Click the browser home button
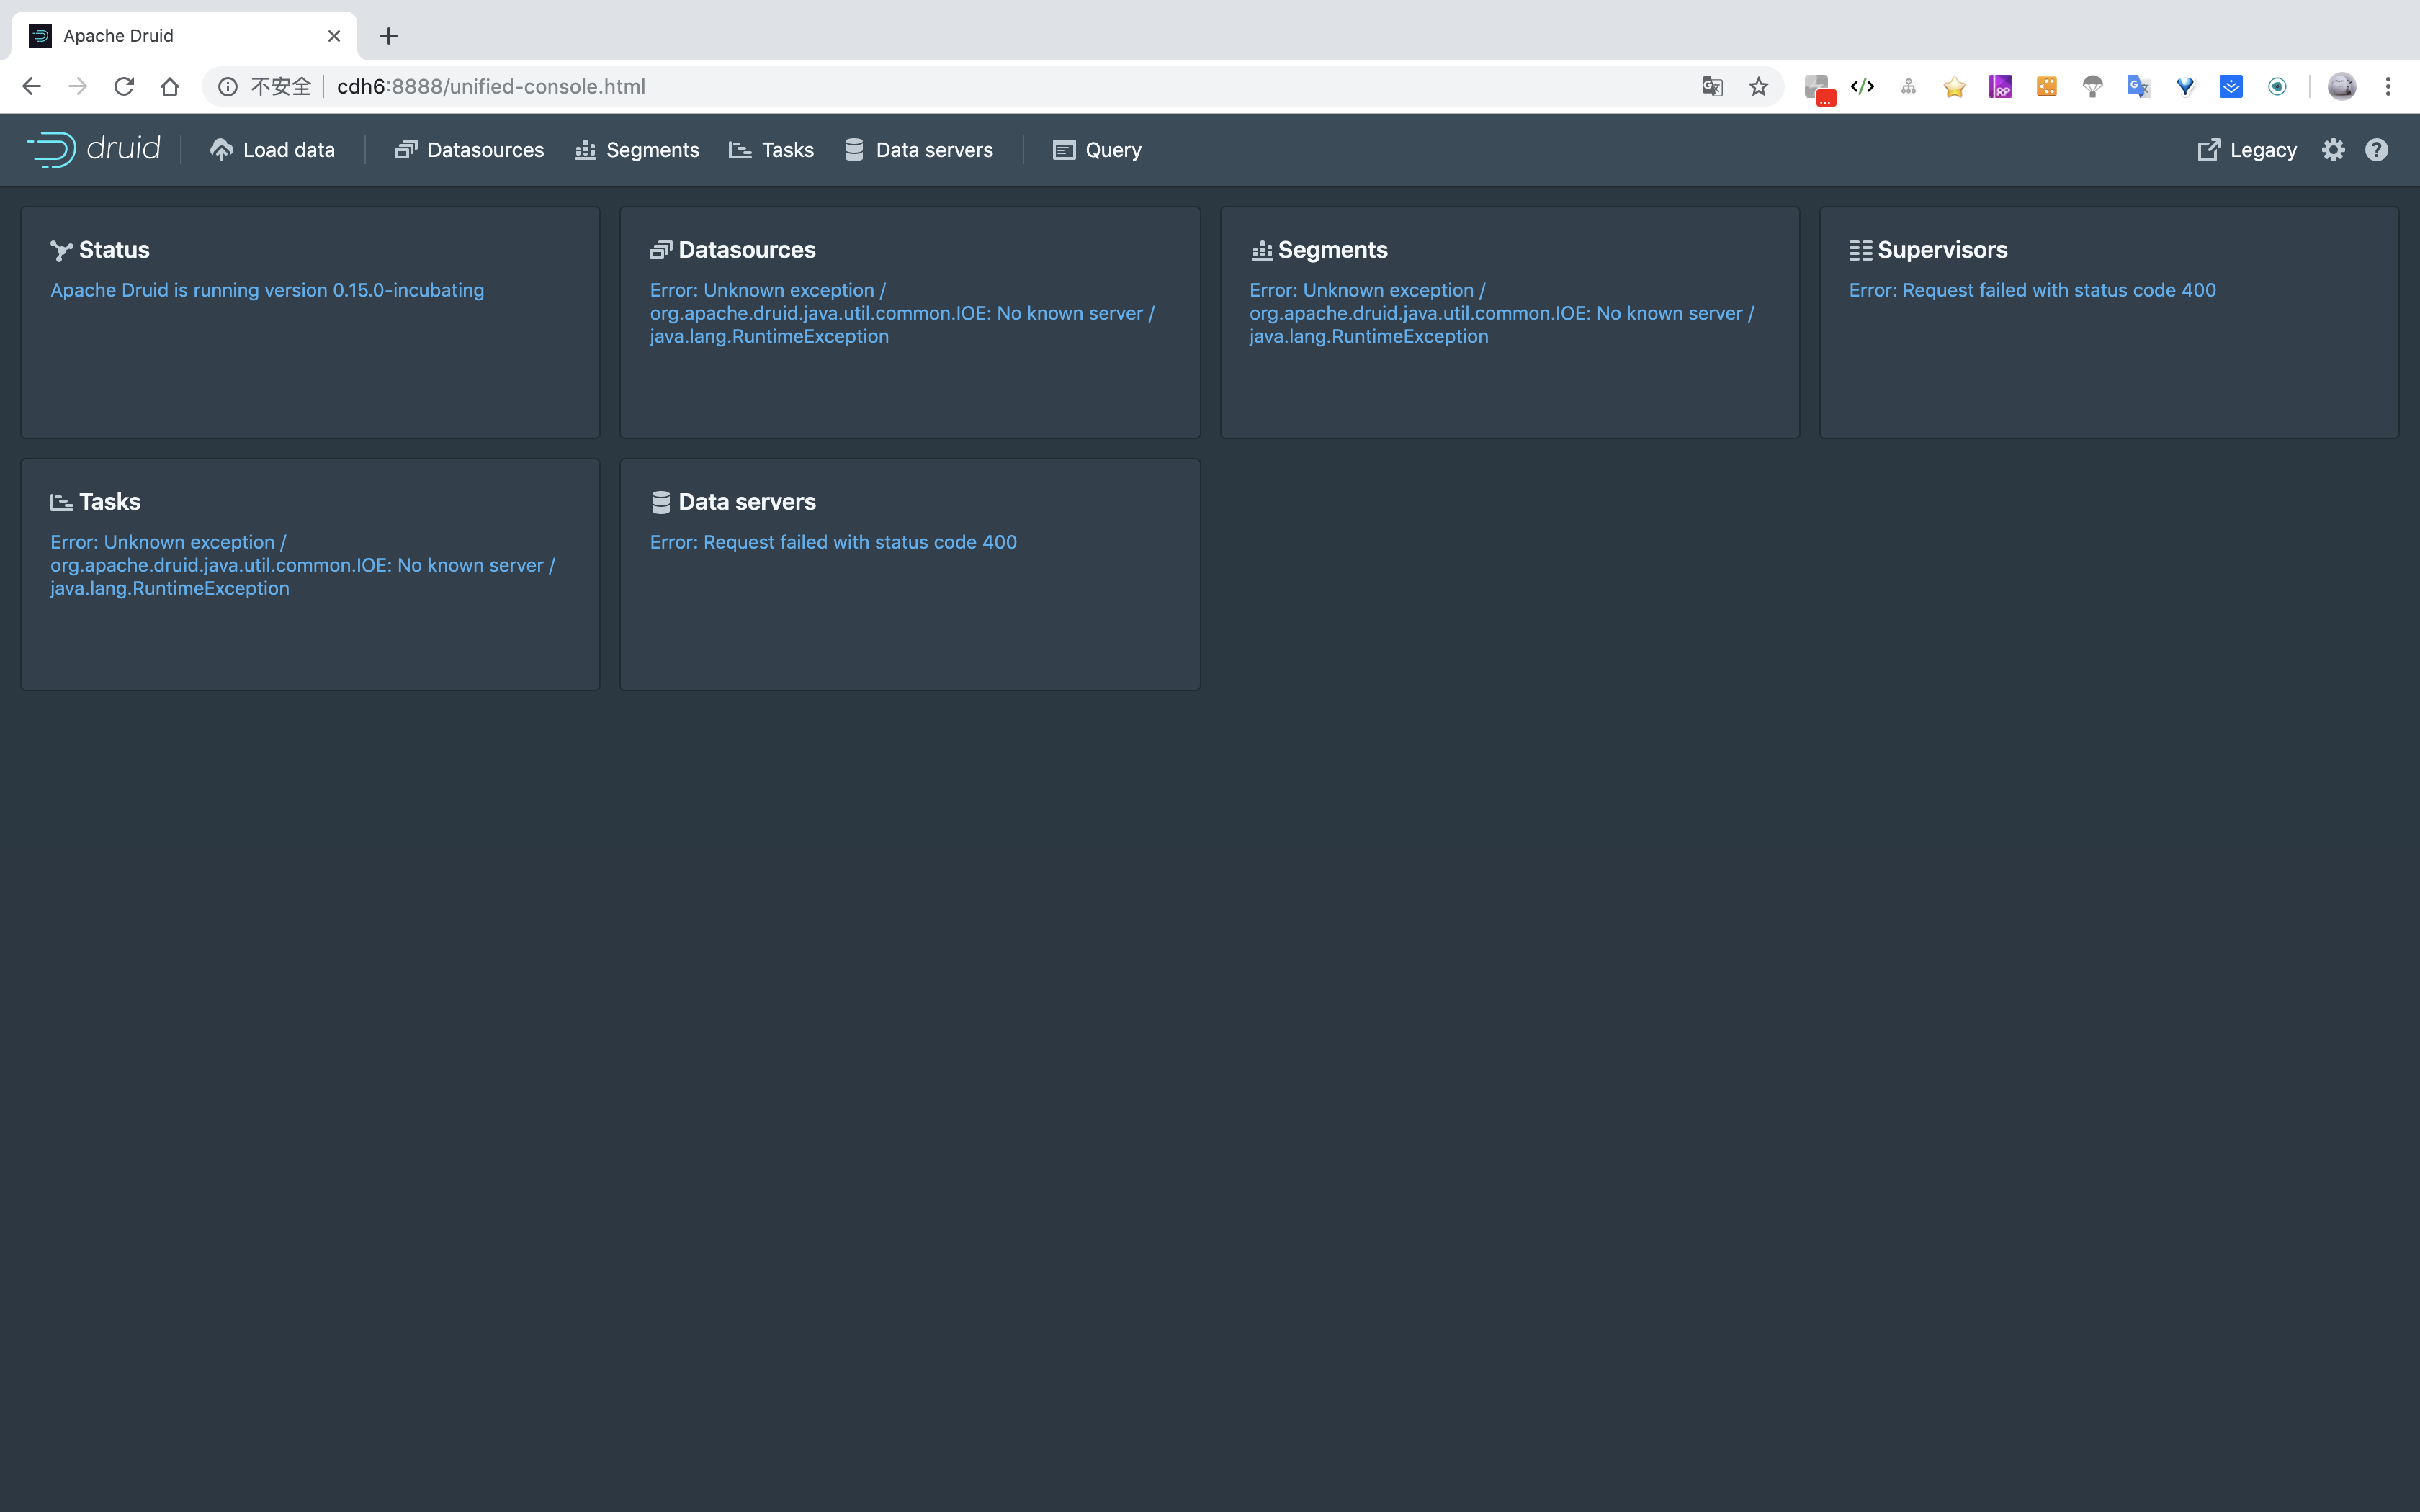This screenshot has width=2420, height=1512. pos(170,87)
